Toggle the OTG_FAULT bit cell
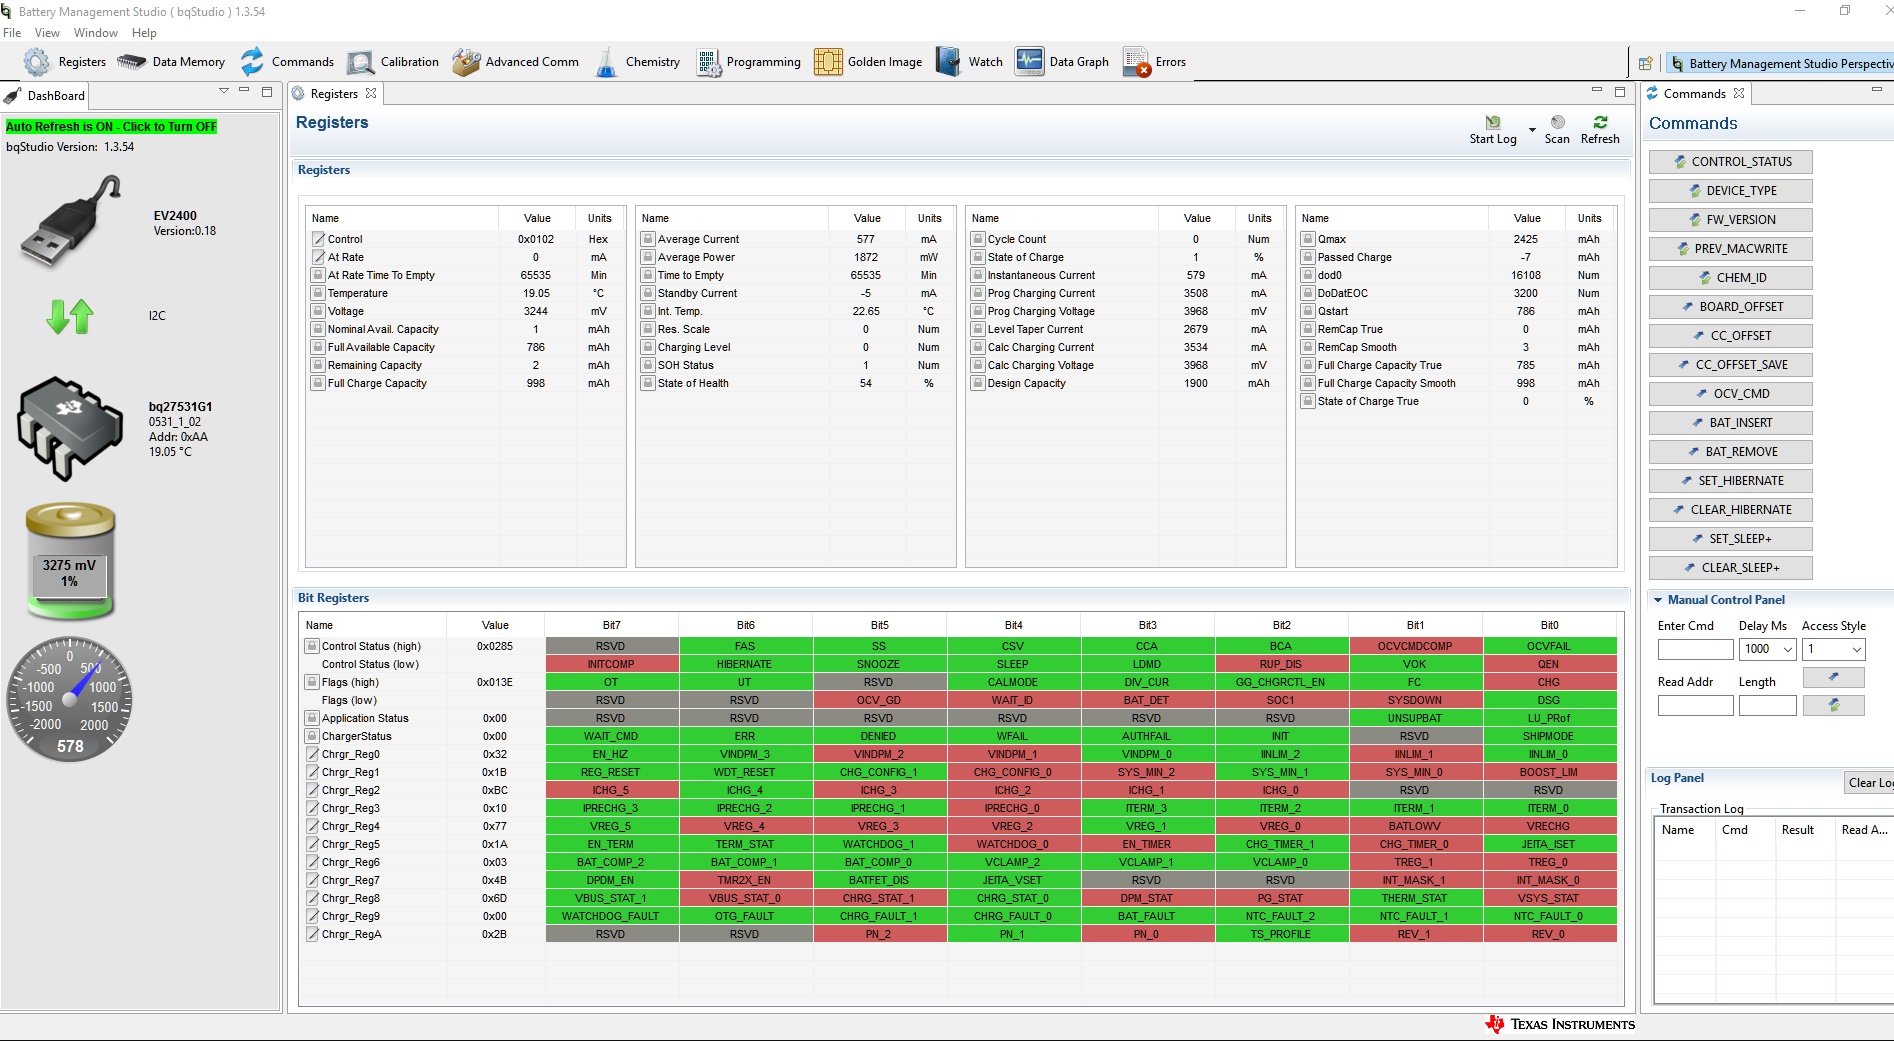This screenshot has height=1041, width=1894. tap(745, 916)
